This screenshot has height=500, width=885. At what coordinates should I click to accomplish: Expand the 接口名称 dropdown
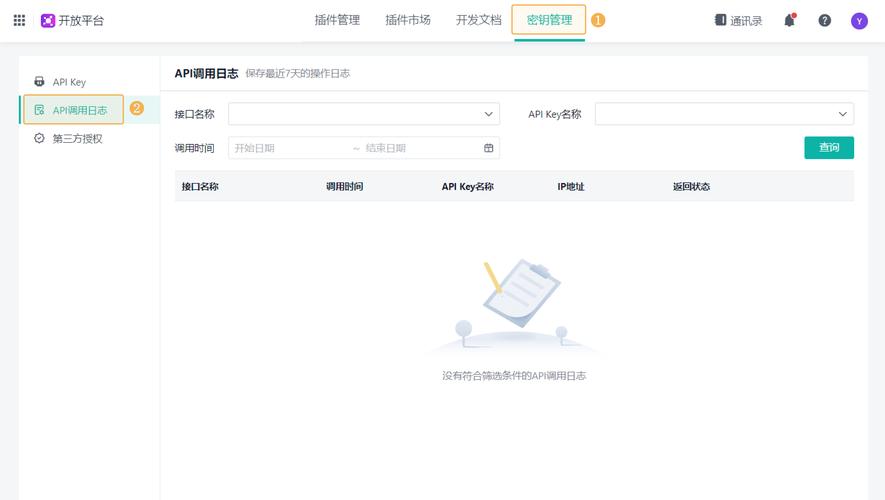[364, 114]
